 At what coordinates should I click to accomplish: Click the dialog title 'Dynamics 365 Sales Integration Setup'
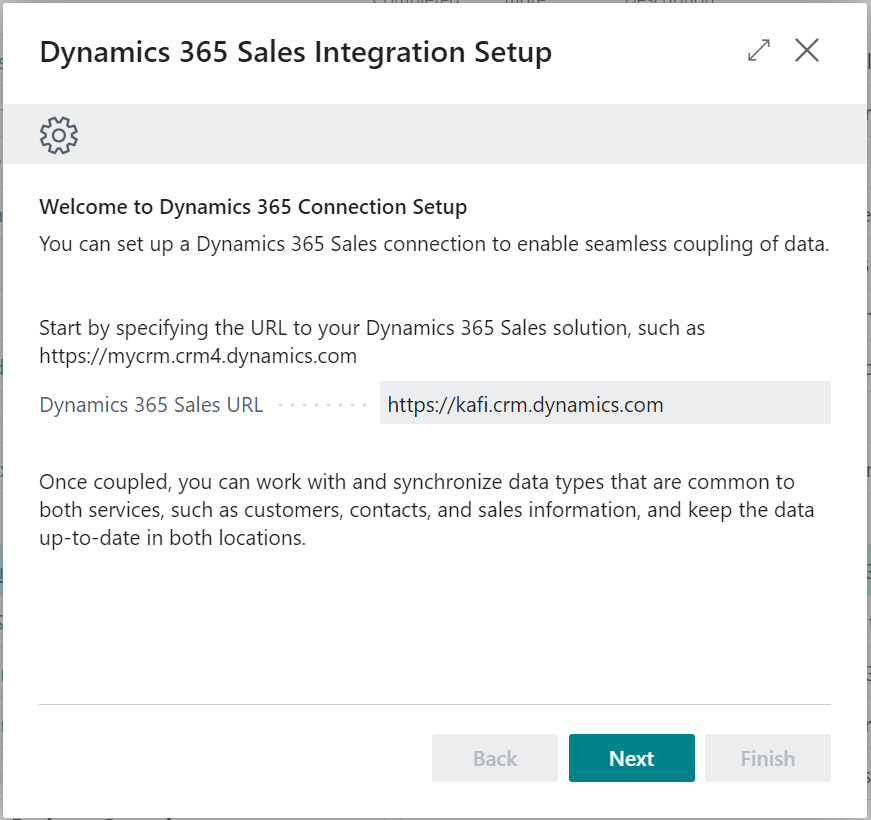pyautogui.click(x=295, y=52)
